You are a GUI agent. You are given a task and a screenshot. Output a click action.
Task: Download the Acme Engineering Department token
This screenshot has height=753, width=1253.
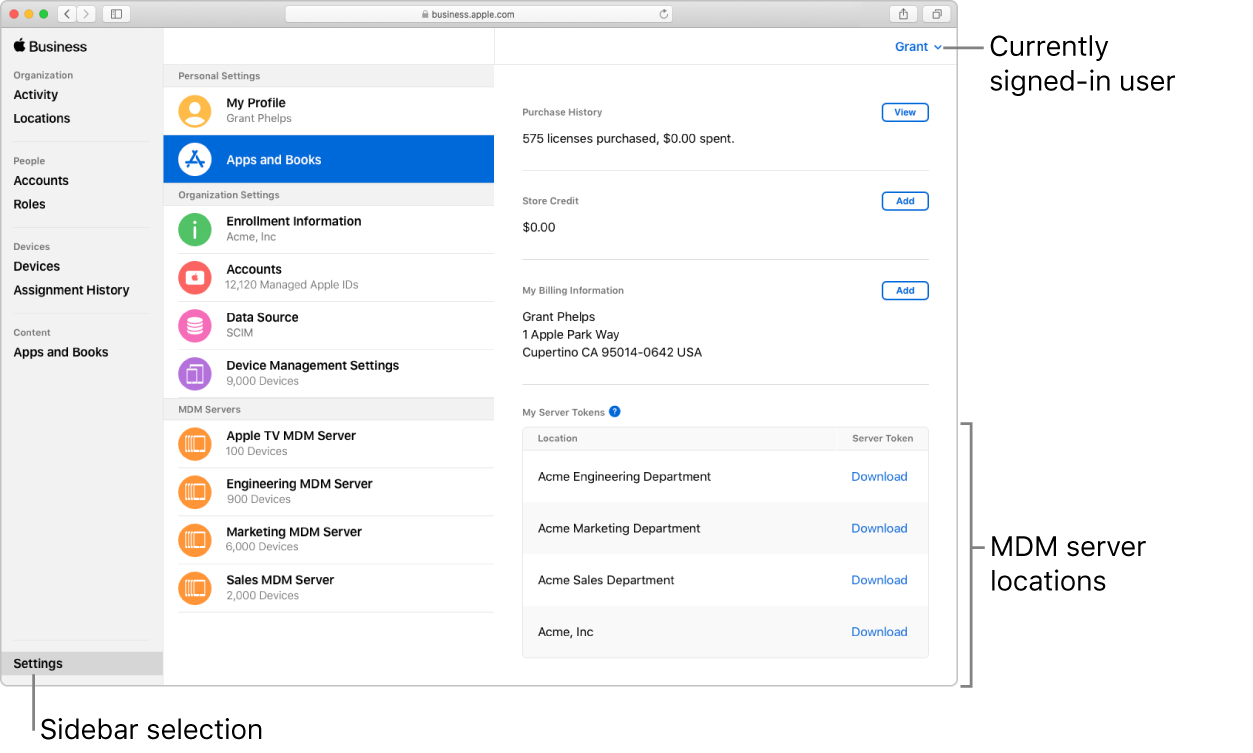tap(879, 477)
